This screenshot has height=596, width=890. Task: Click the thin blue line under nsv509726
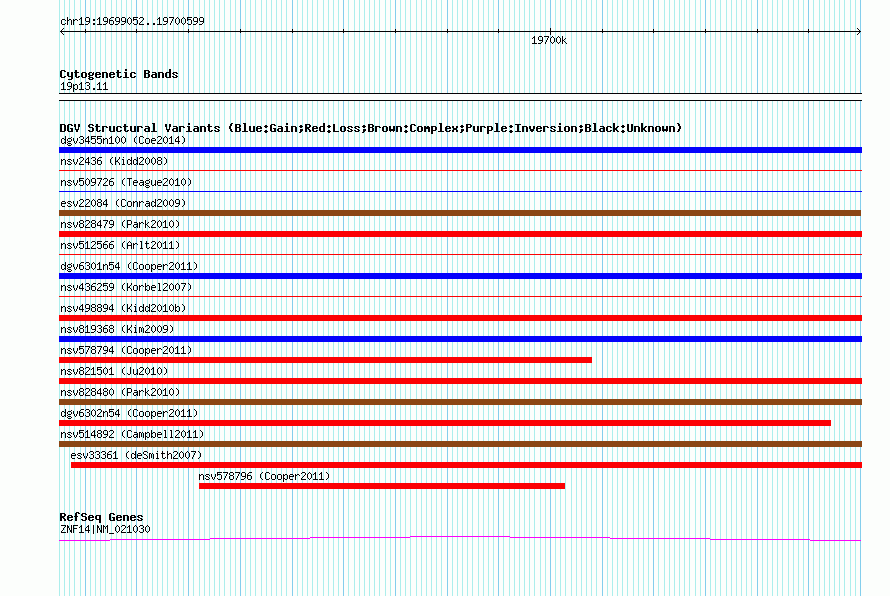(x=460, y=191)
